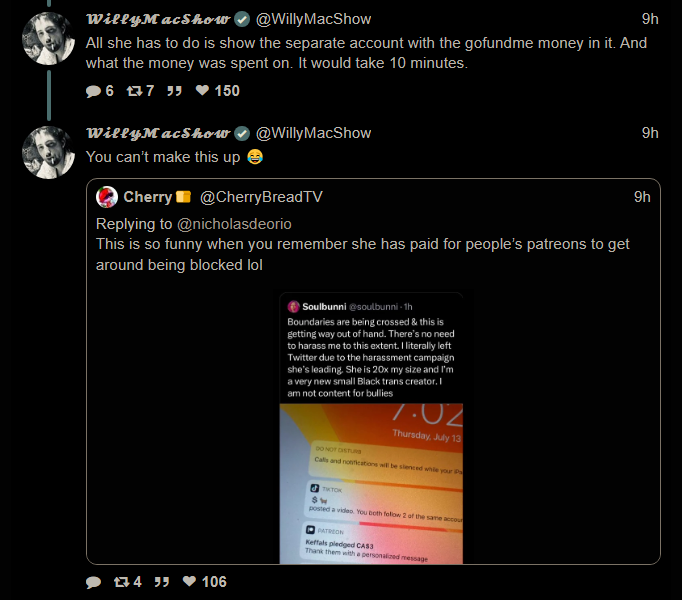The height and width of the screenshot is (600, 682).
Task: Click the quote icon on the first tweet
Action: (174, 91)
